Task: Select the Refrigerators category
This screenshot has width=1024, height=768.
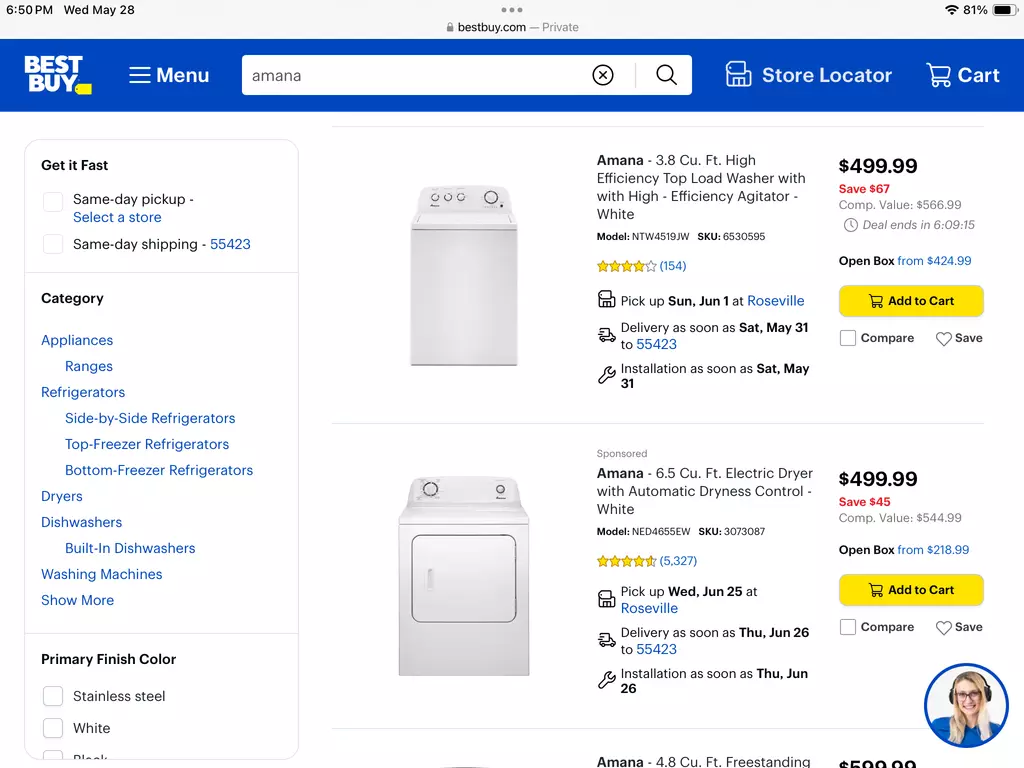Action: click(x=83, y=392)
